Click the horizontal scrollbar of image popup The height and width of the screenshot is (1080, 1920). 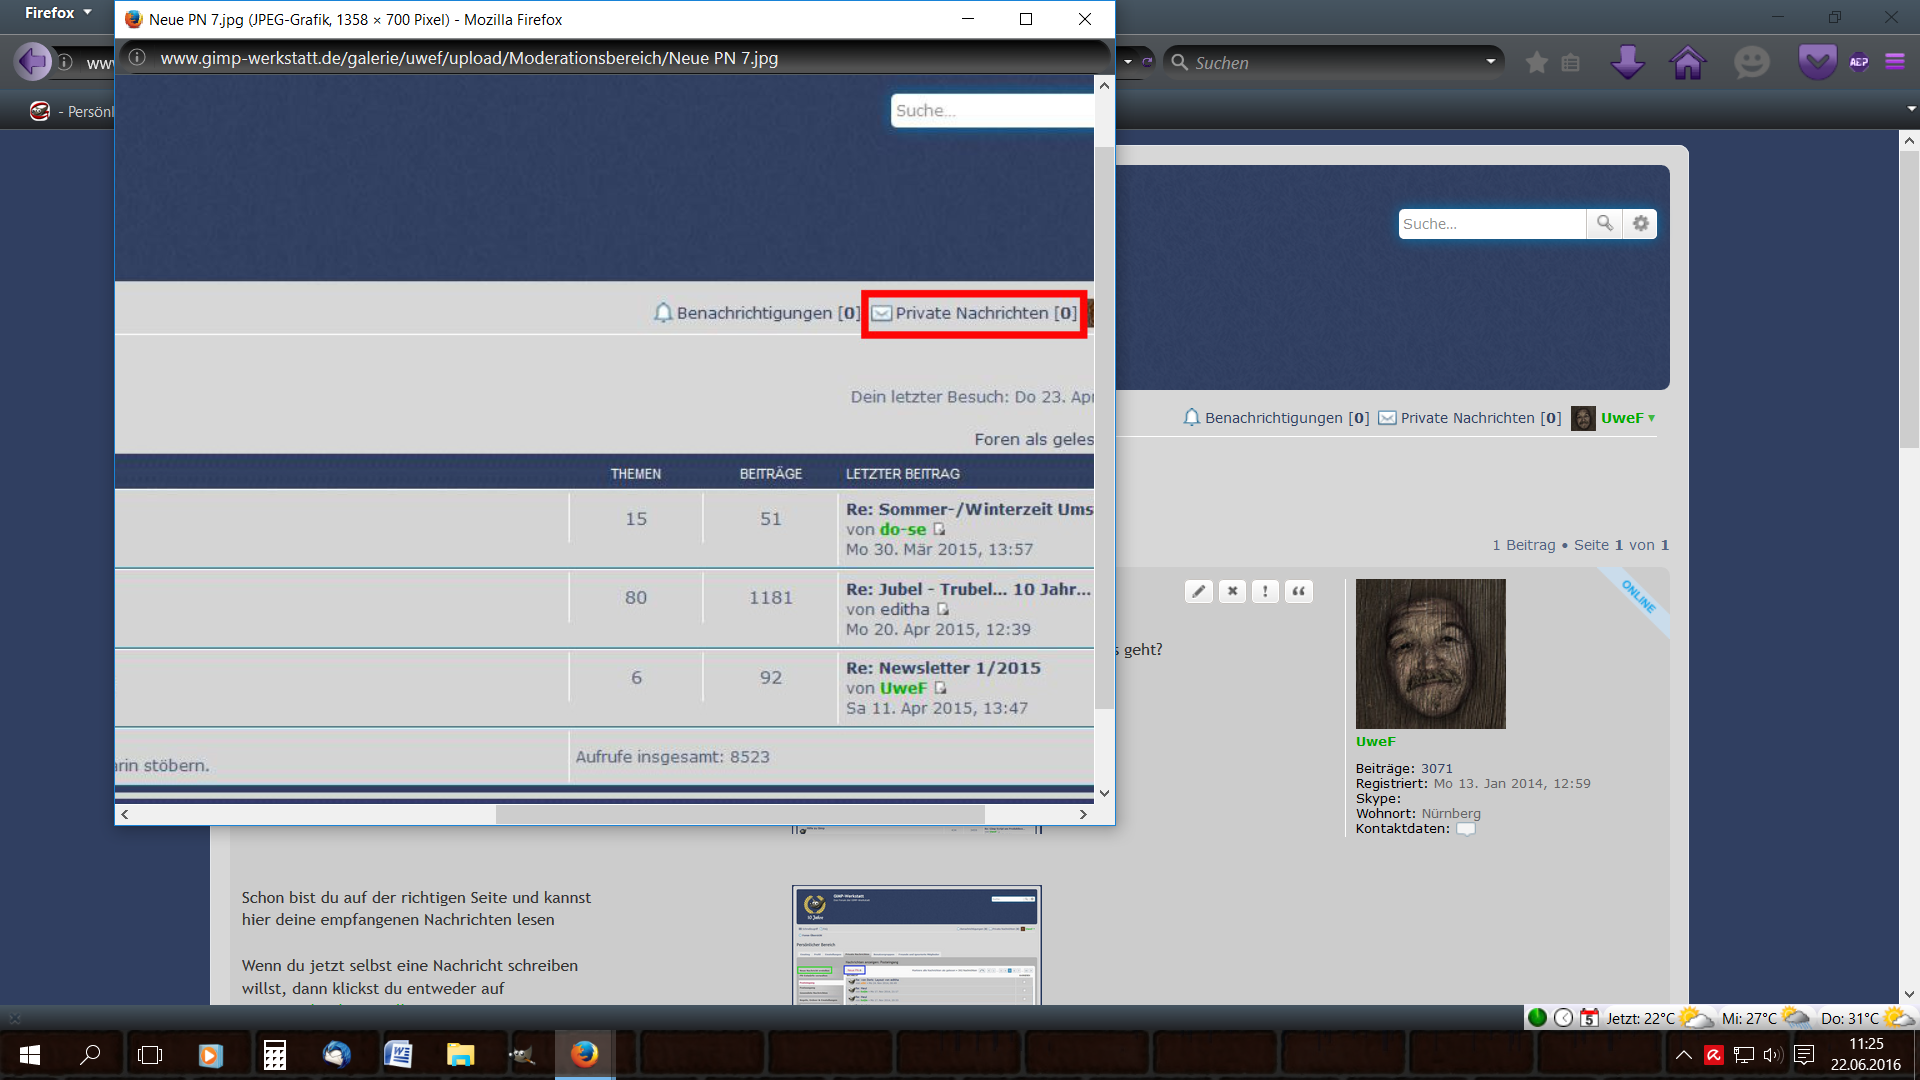click(x=740, y=814)
